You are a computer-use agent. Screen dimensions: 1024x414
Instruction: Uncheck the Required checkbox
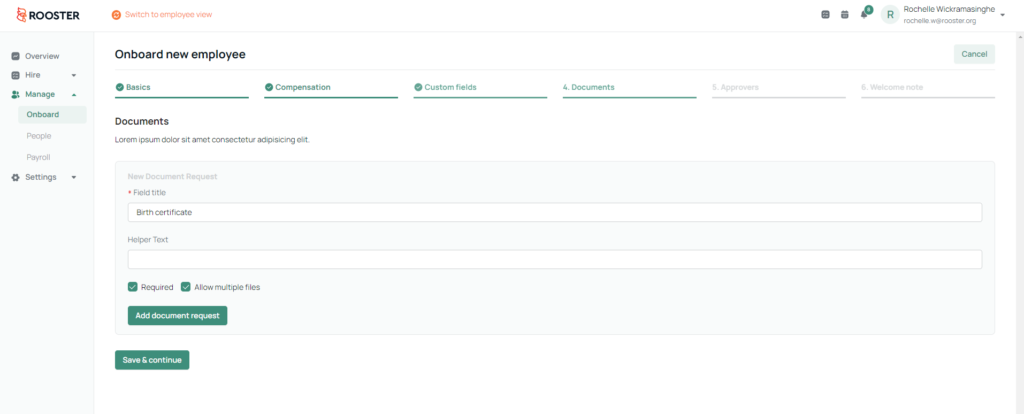(133, 287)
